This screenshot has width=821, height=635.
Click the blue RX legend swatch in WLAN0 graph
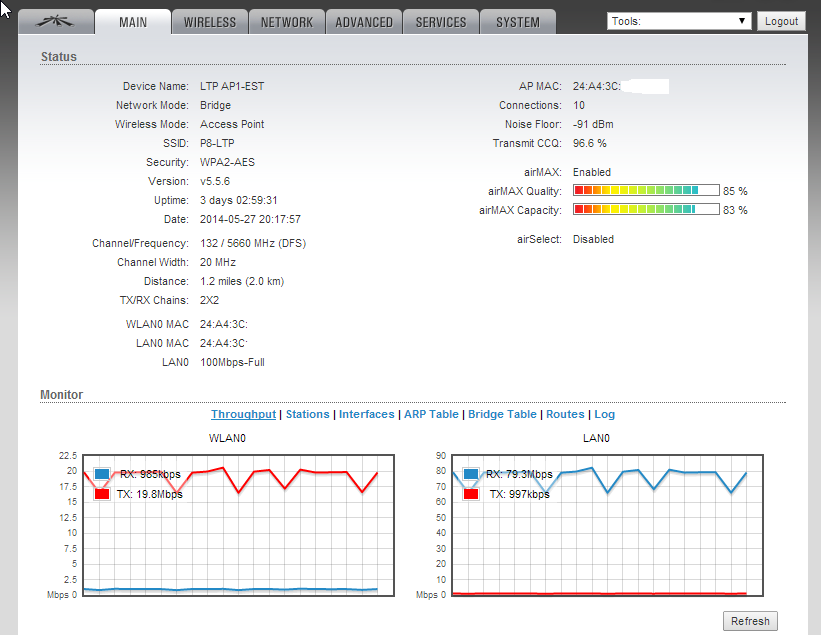(102, 474)
